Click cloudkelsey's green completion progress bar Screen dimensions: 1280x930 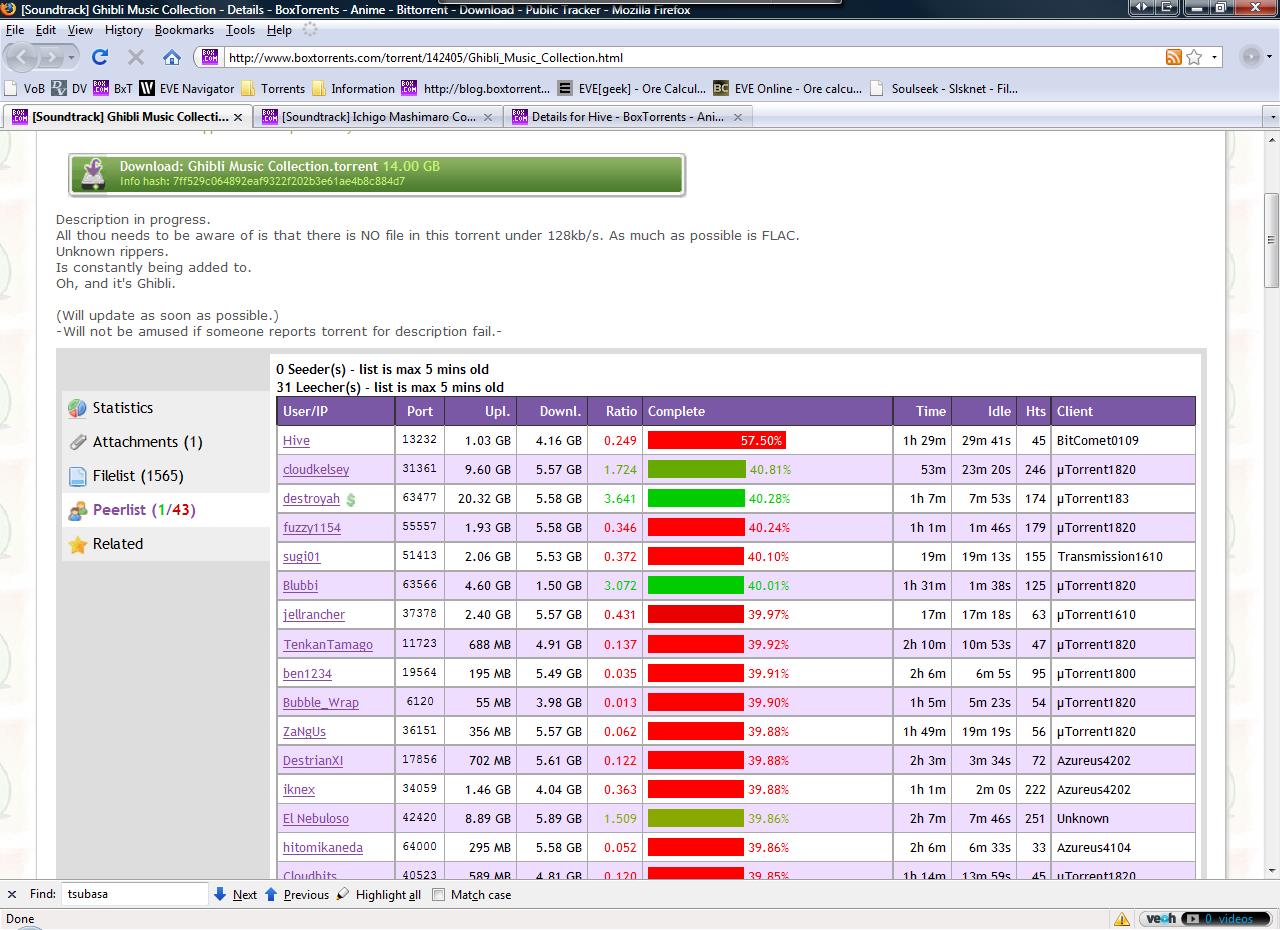coord(696,469)
